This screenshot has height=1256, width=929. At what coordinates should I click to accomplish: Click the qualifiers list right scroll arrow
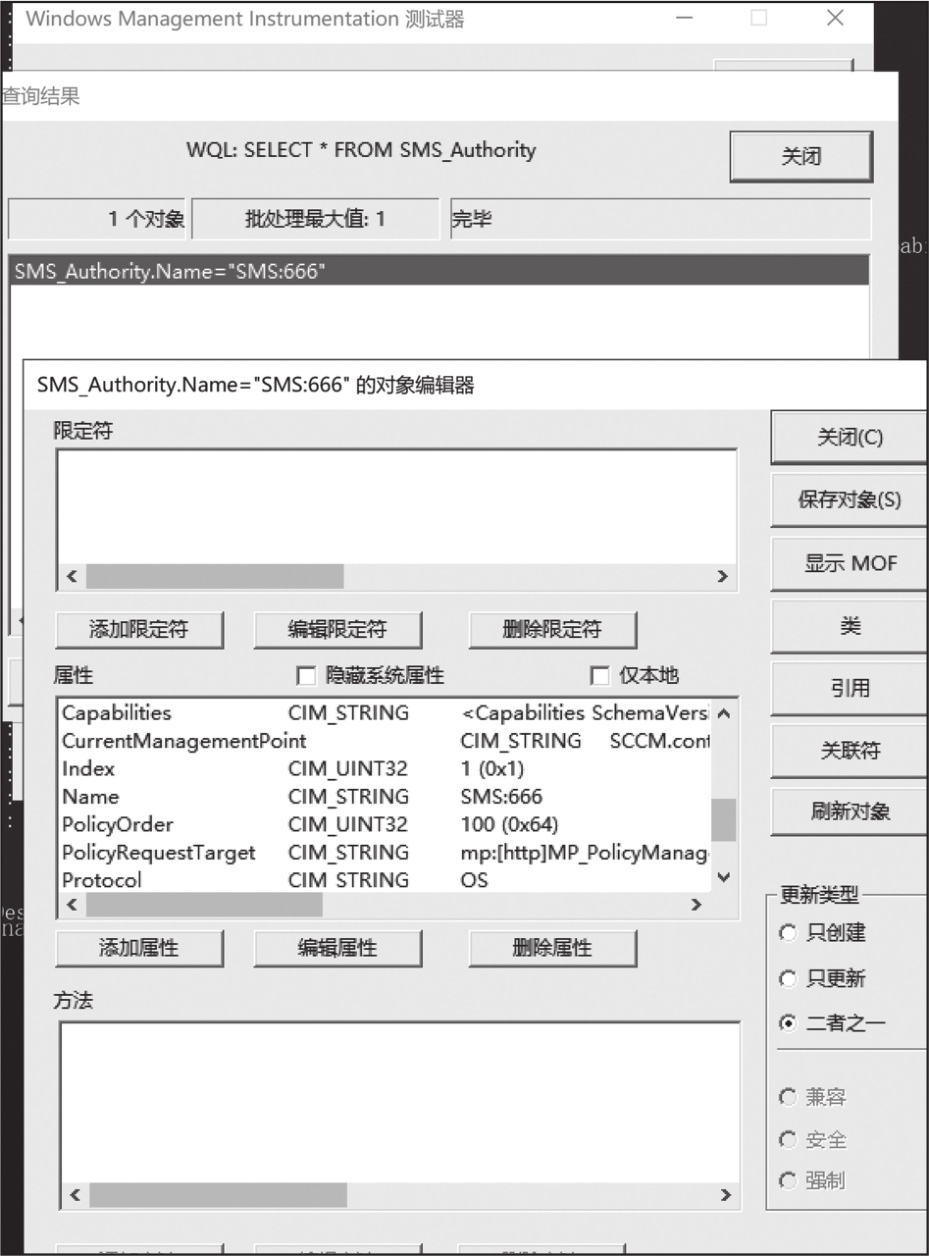tap(723, 576)
